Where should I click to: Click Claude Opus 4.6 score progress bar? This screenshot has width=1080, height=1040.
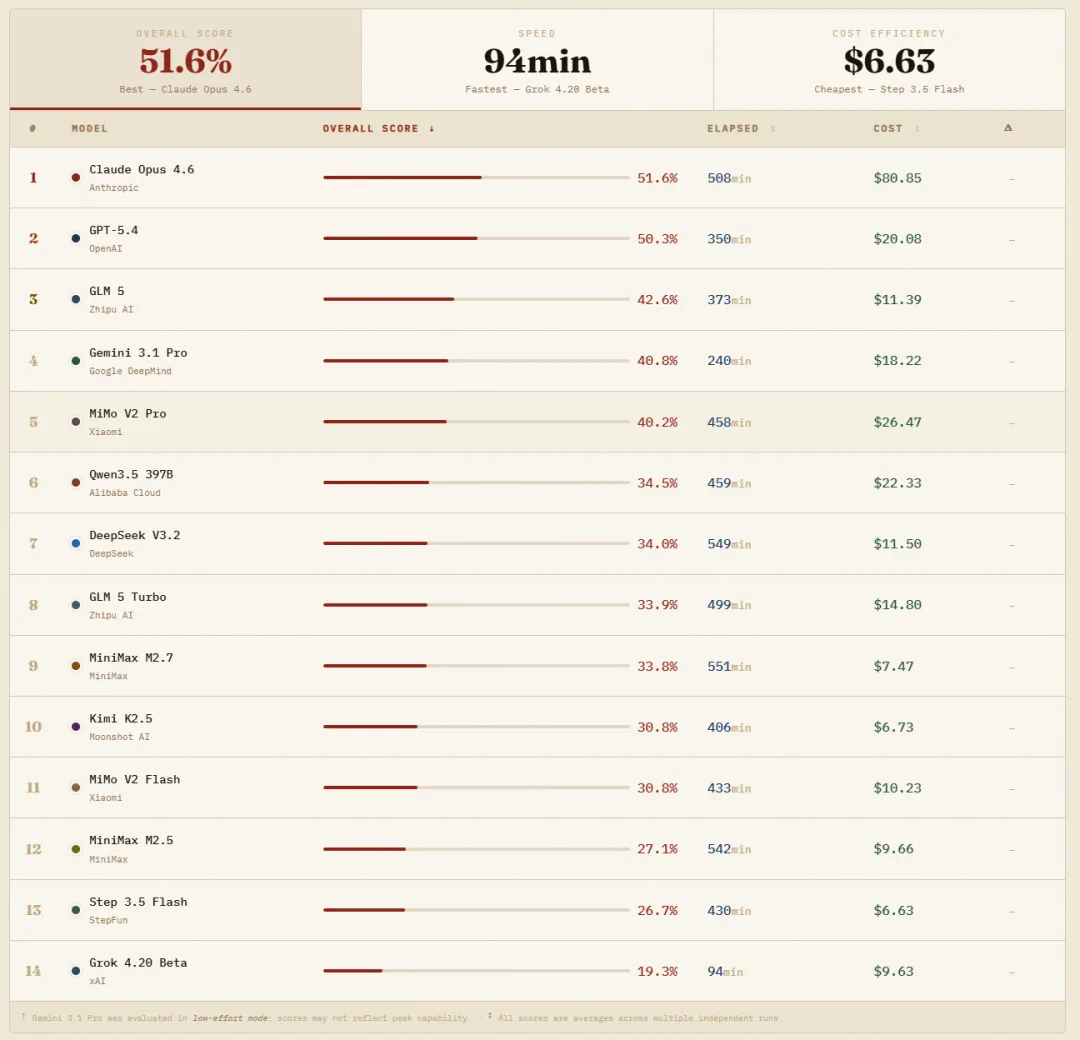476,178
